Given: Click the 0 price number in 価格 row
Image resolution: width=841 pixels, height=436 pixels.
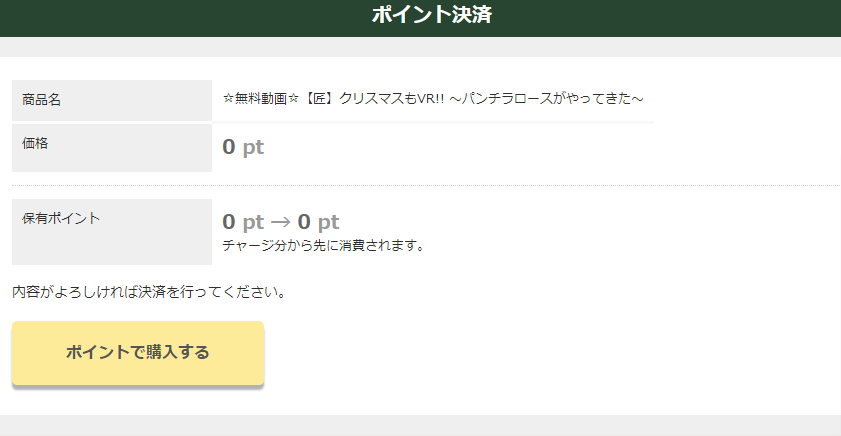Looking at the screenshot, I should point(228,147).
